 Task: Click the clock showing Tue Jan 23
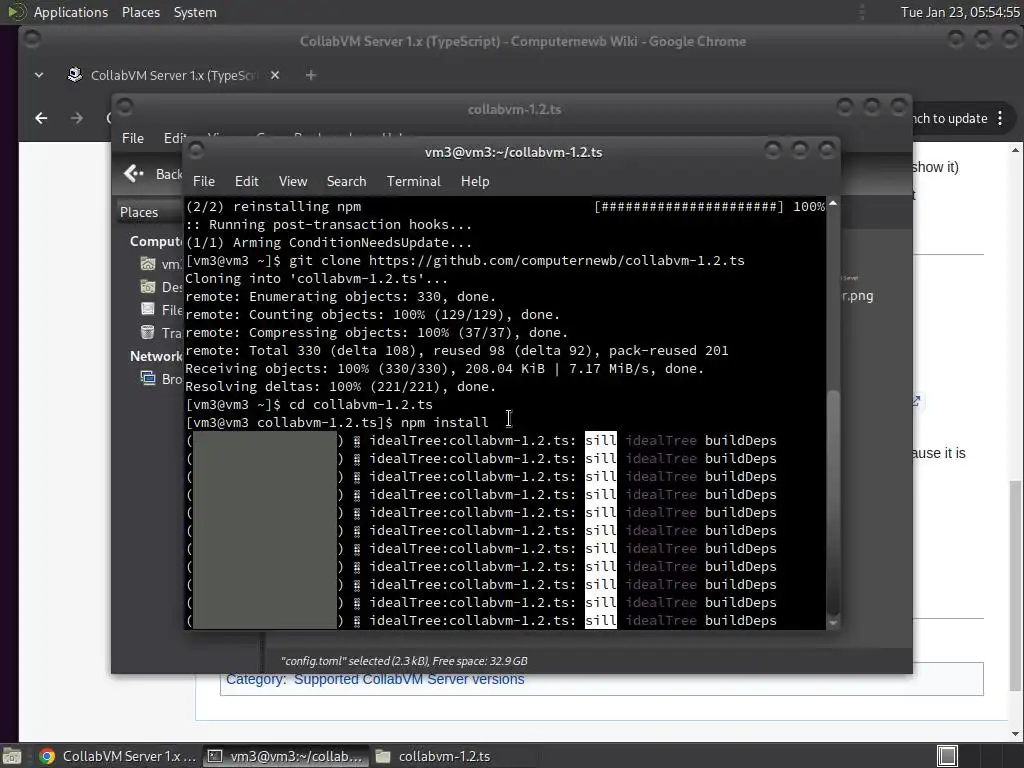pyautogui.click(x=959, y=12)
